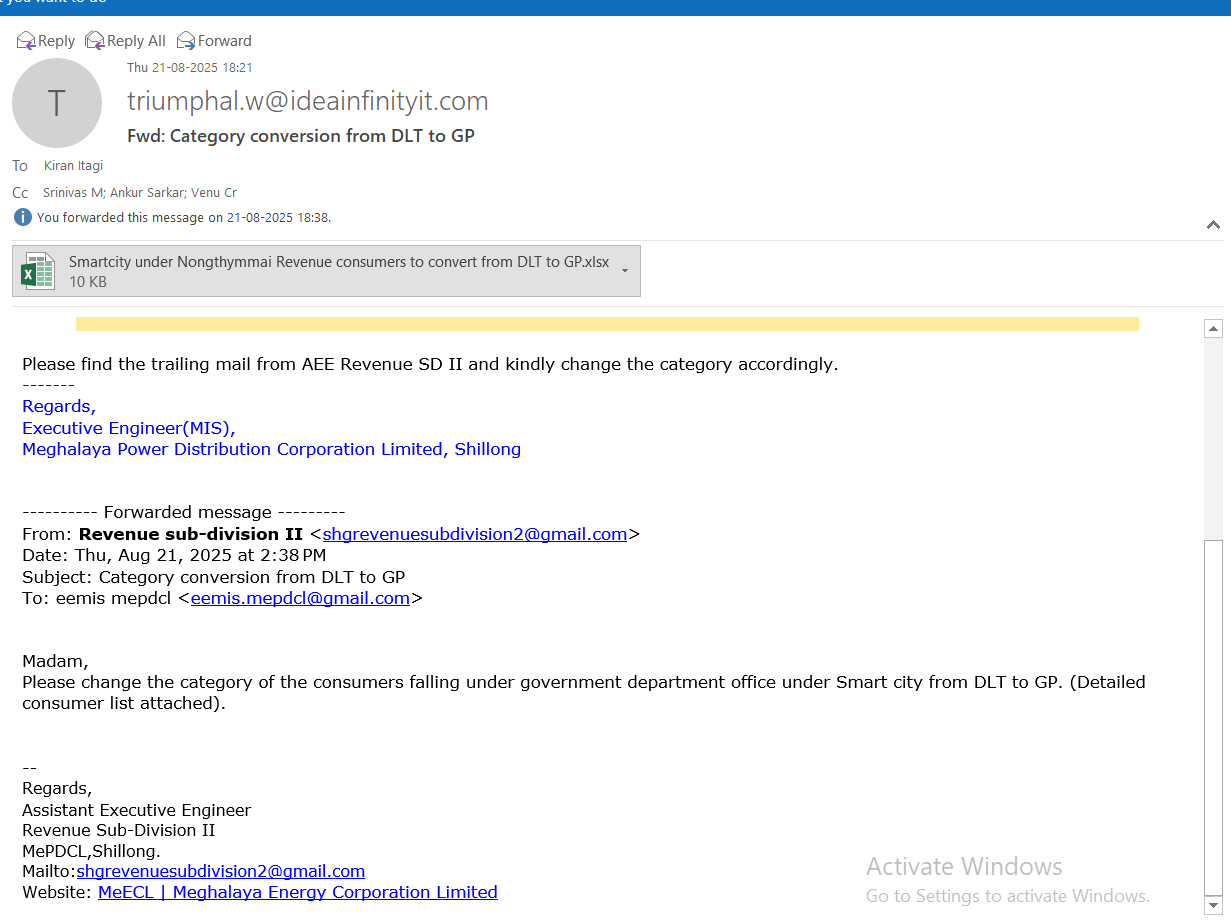1231x921 pixels.
Task: Click the Reply All icon
Action: tap(95, 40)
